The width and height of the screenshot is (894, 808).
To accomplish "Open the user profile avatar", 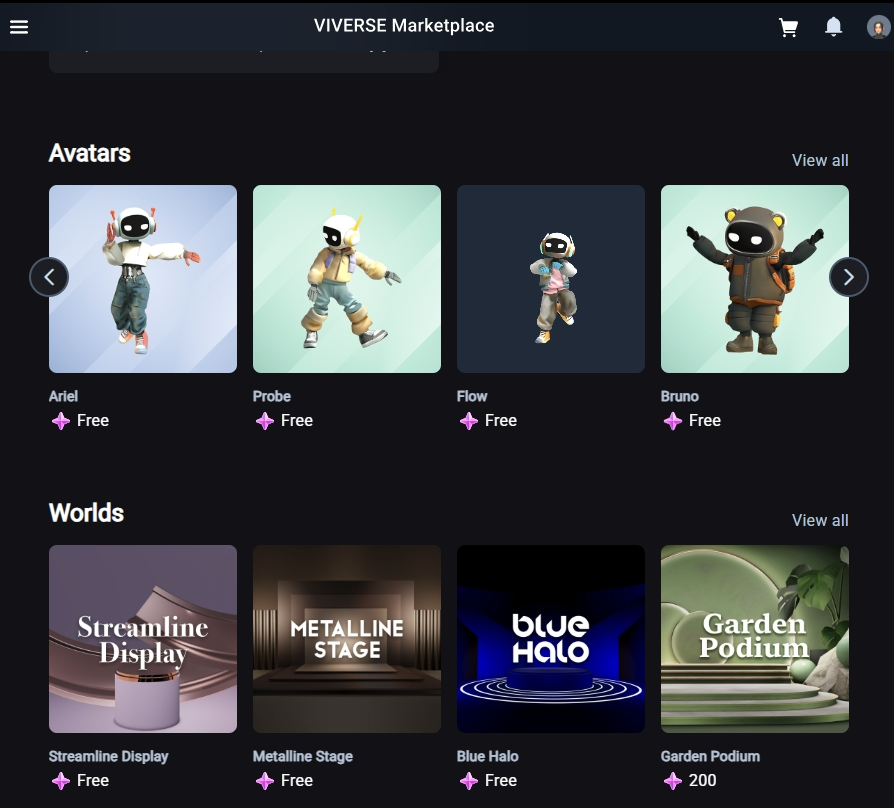I will coord(878,27).
